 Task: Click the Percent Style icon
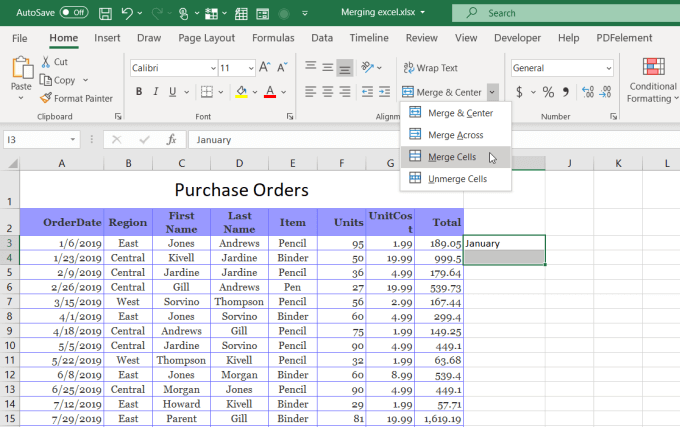coord(547,92)
